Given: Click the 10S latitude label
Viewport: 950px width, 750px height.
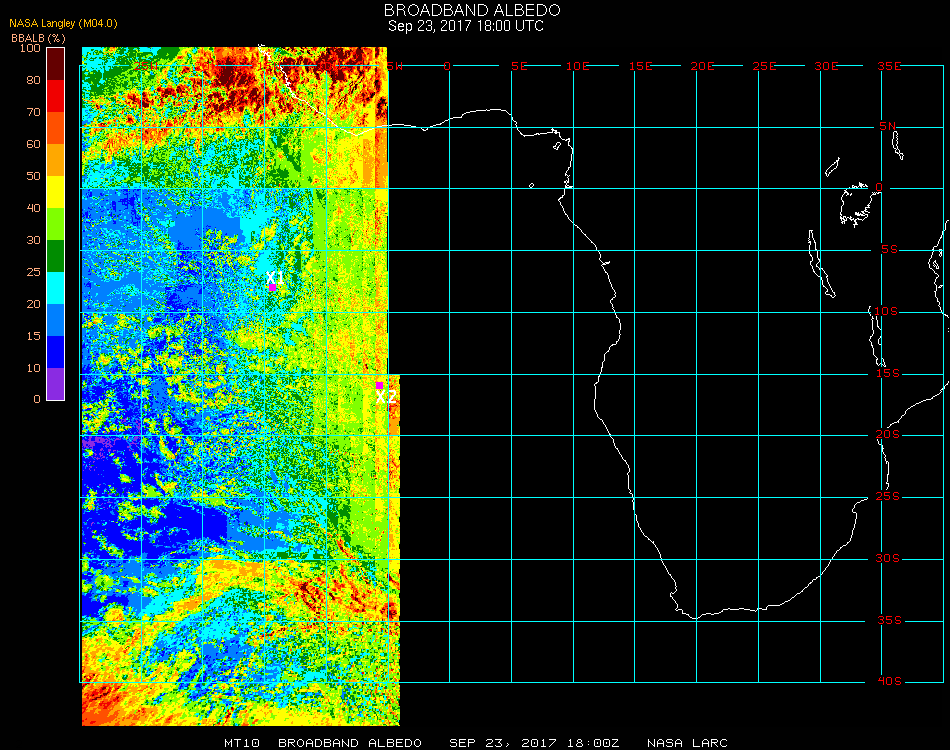Looking at the screenshot, I should coord(886,311).
